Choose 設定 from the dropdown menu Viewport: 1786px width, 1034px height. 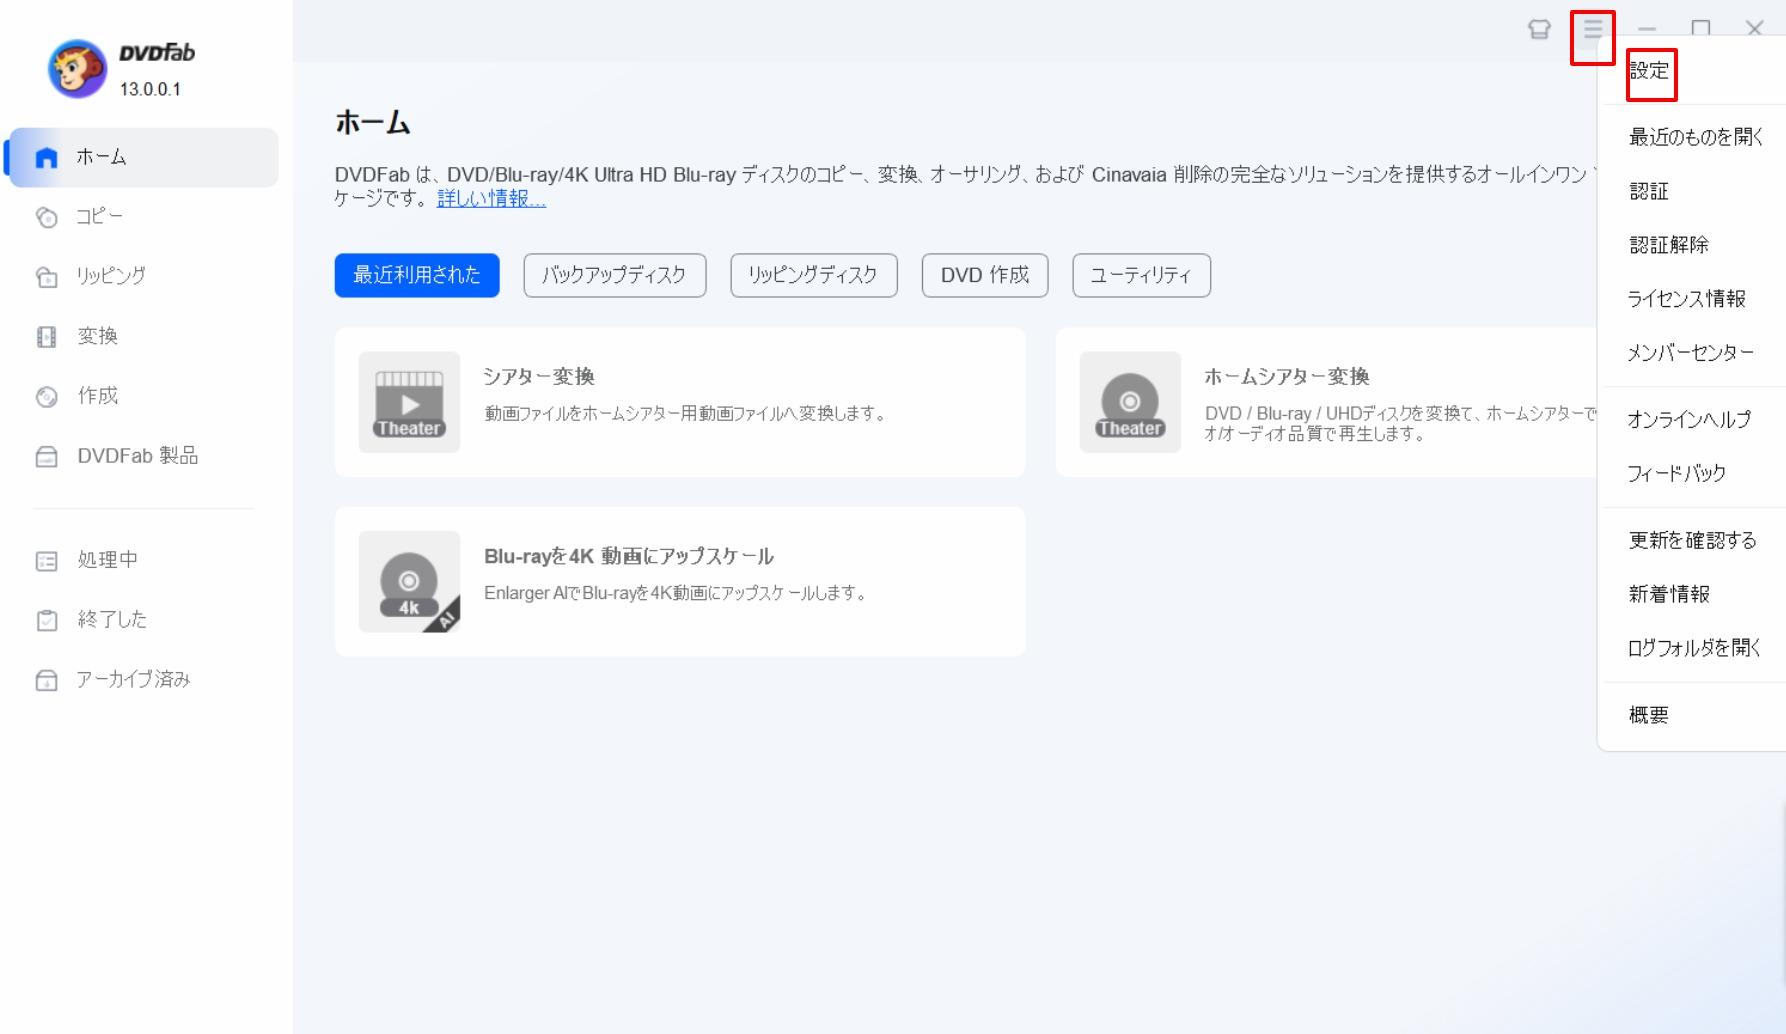1650,71
